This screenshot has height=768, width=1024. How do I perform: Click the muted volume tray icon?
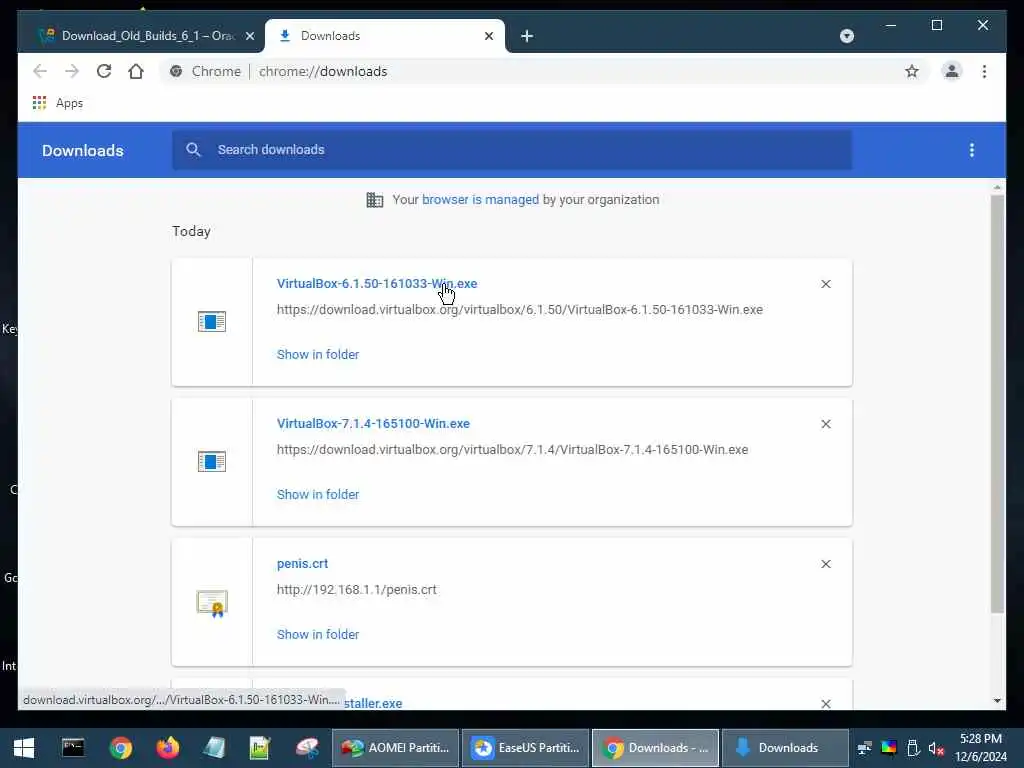(936, 748)
